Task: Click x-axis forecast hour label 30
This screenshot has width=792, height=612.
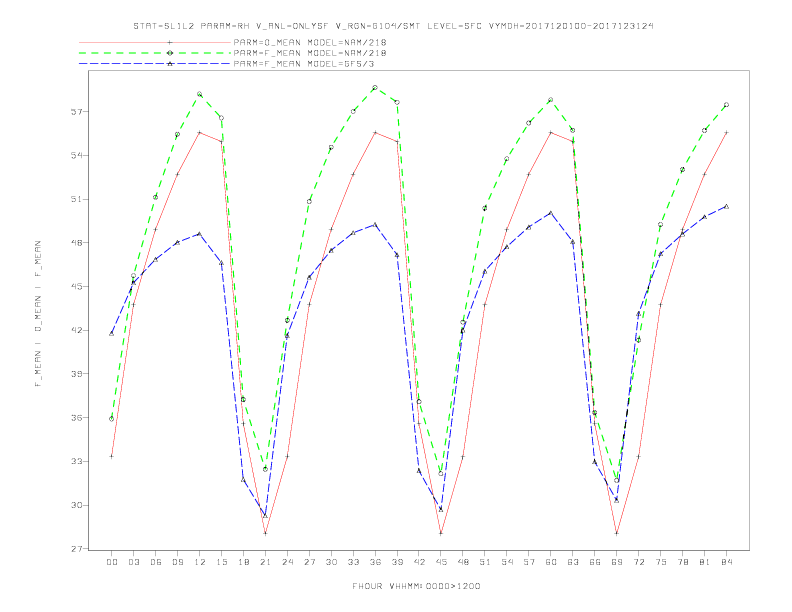Action: click(331, 562)
